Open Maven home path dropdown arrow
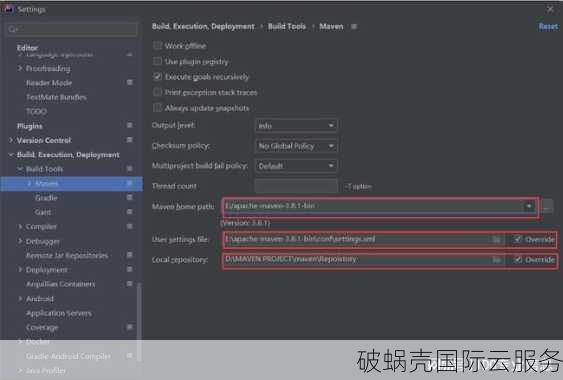The height and width of the screenshot is (380, 563). (x=529, y=206)
